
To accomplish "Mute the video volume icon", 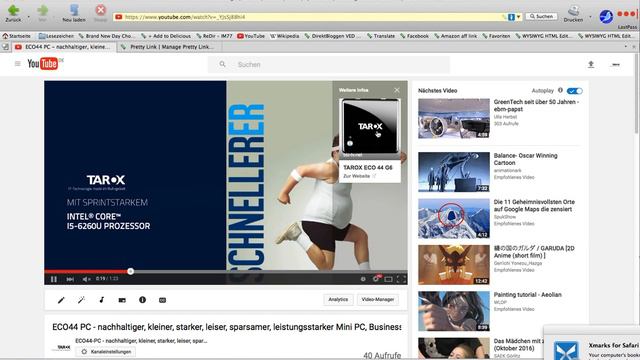I will [x=86, y=279].
